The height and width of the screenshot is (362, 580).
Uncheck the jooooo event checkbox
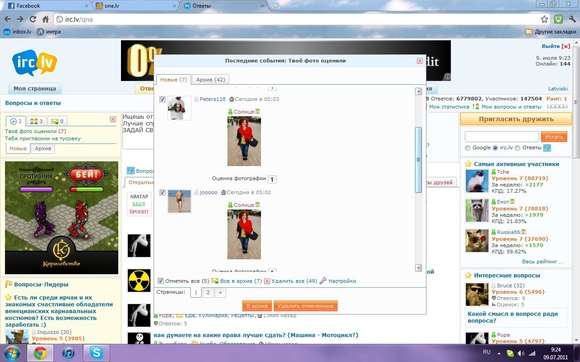(x=162, y=192)
